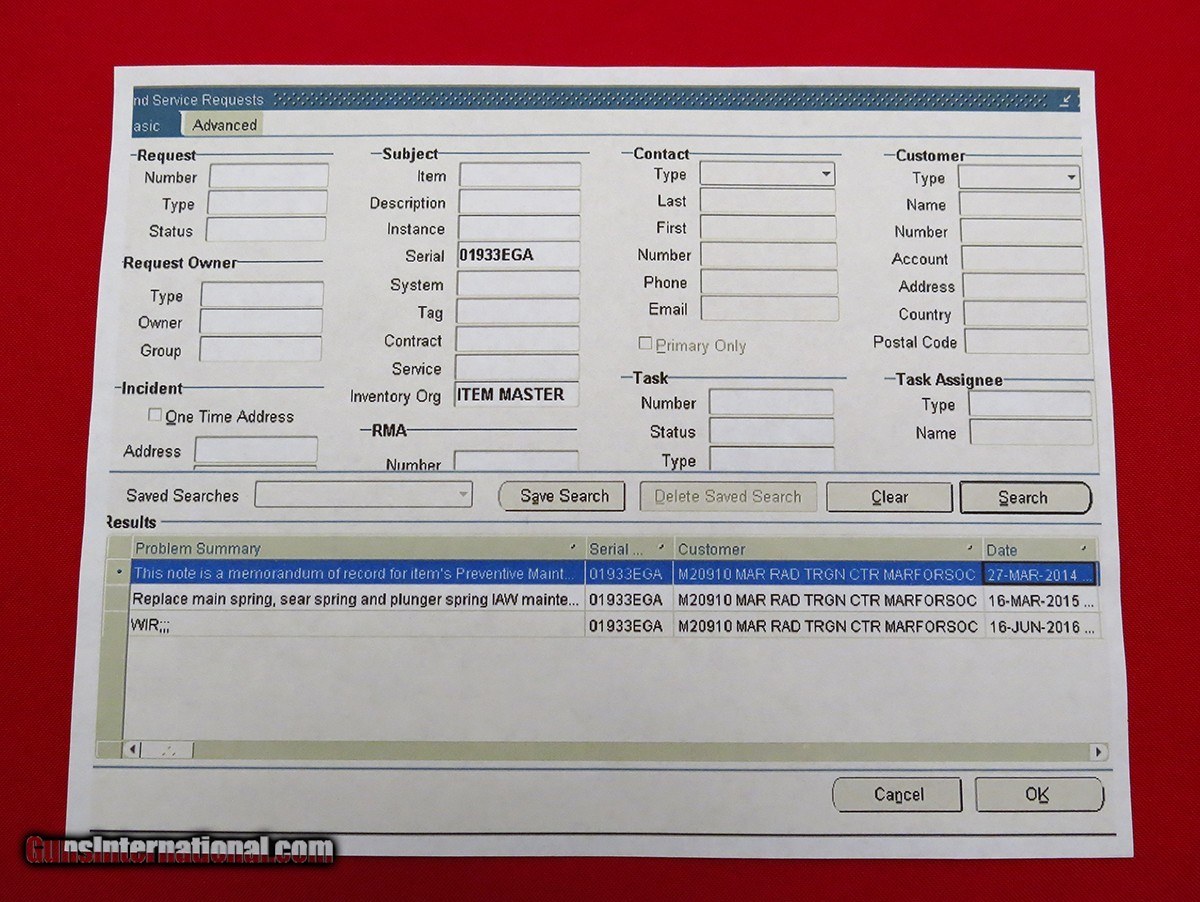Click the Customer Number input field
This screenshot has width=1200, height=902.
[1022, 232]
